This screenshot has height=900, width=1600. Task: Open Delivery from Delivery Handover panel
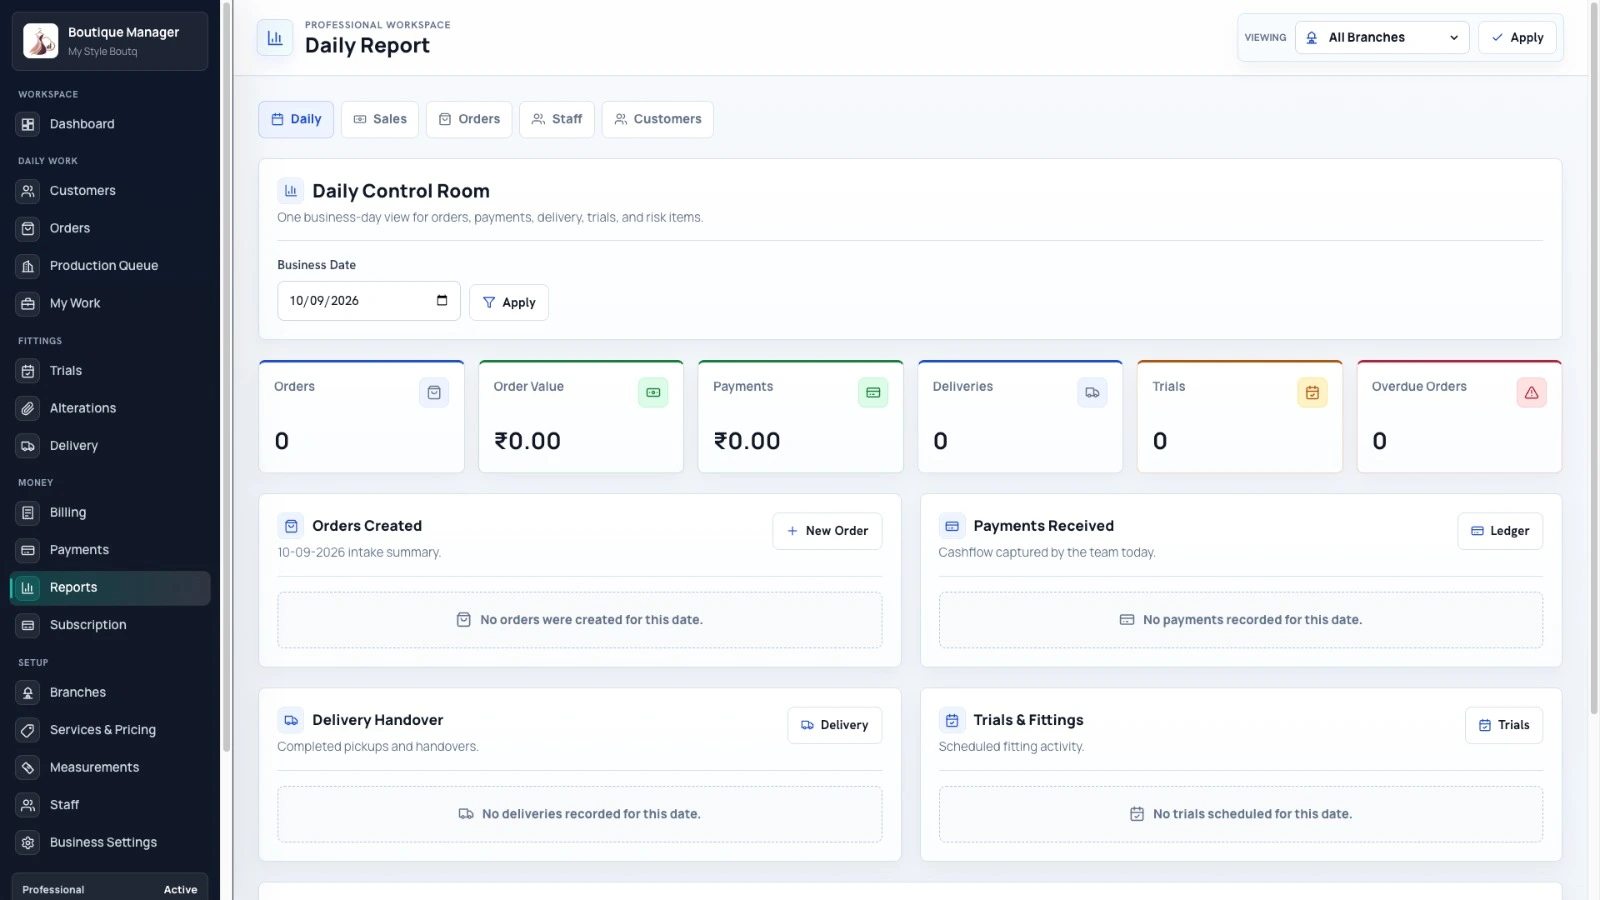835,725
